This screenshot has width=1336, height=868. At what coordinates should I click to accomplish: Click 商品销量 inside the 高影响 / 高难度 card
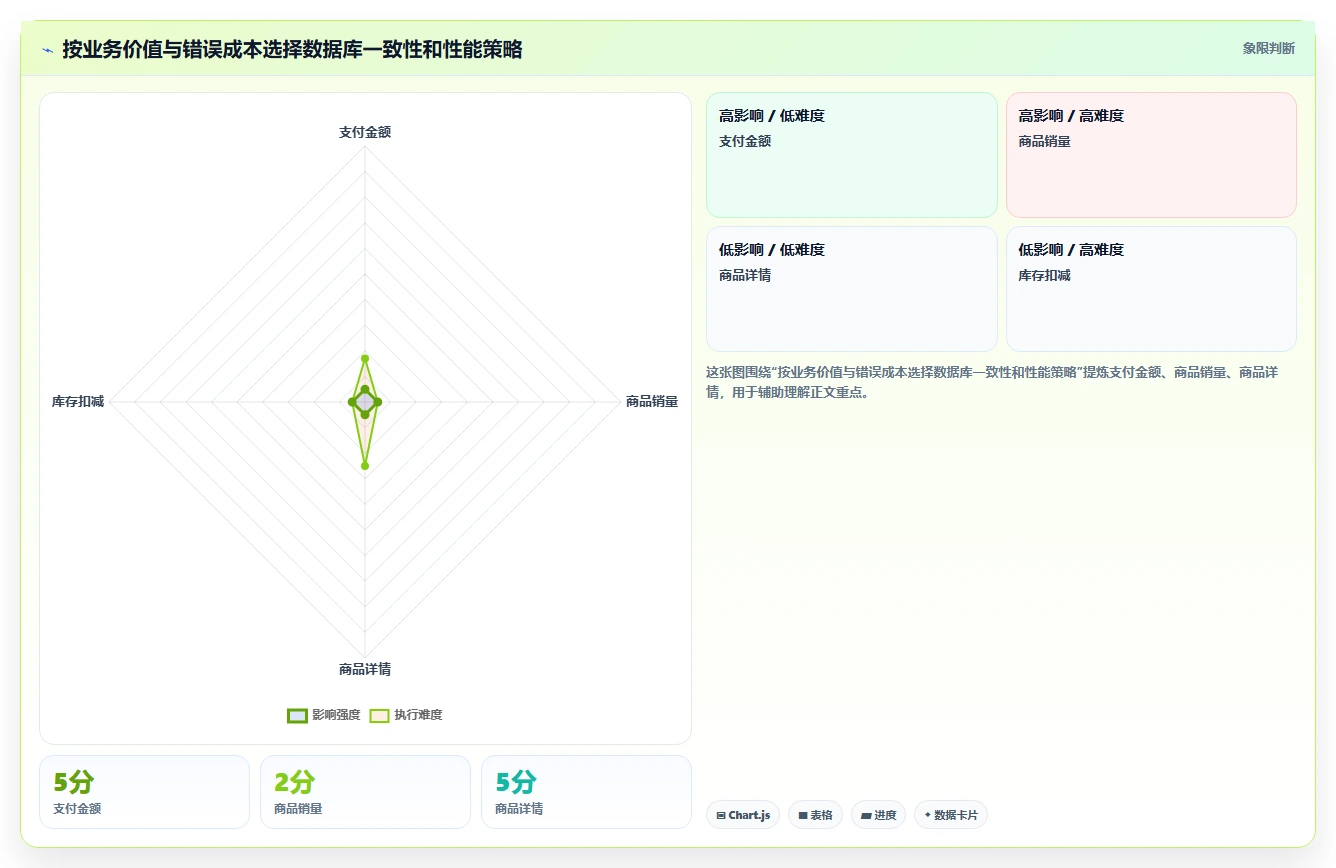[x=1045, y=141]
